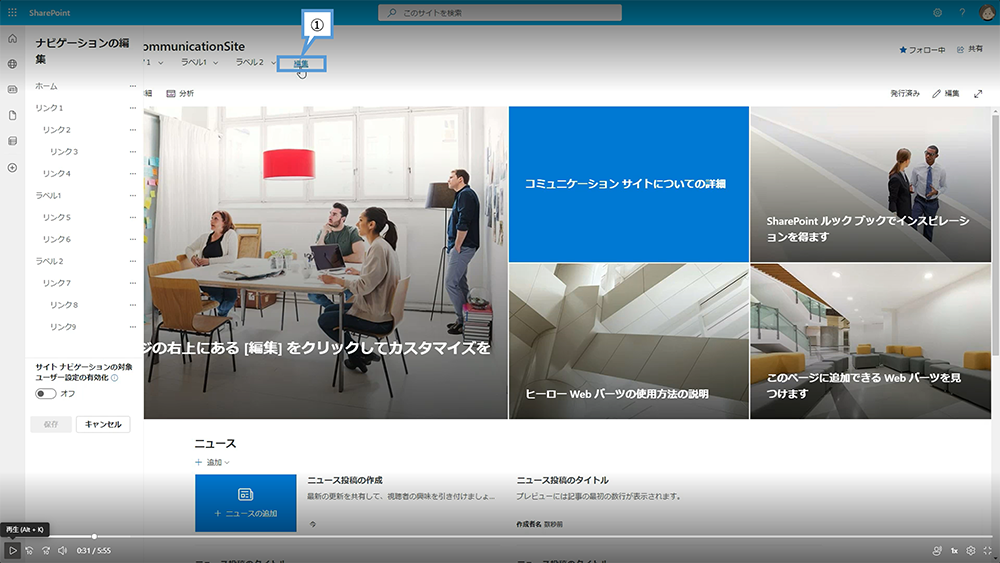
Task: Expand page to full width view
Action: [x=978, y=94]
